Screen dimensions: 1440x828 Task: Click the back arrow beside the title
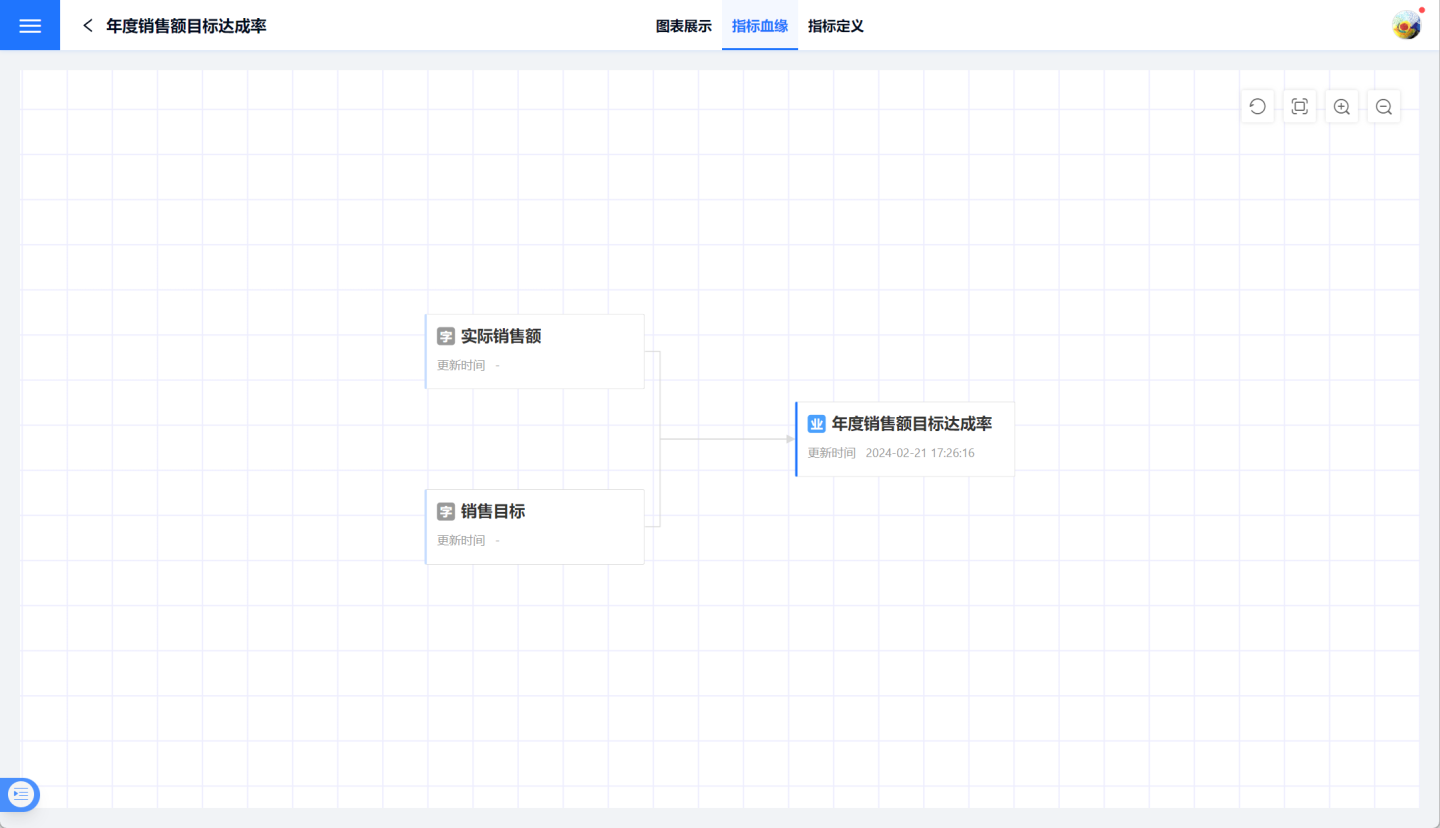pos(88,26)
